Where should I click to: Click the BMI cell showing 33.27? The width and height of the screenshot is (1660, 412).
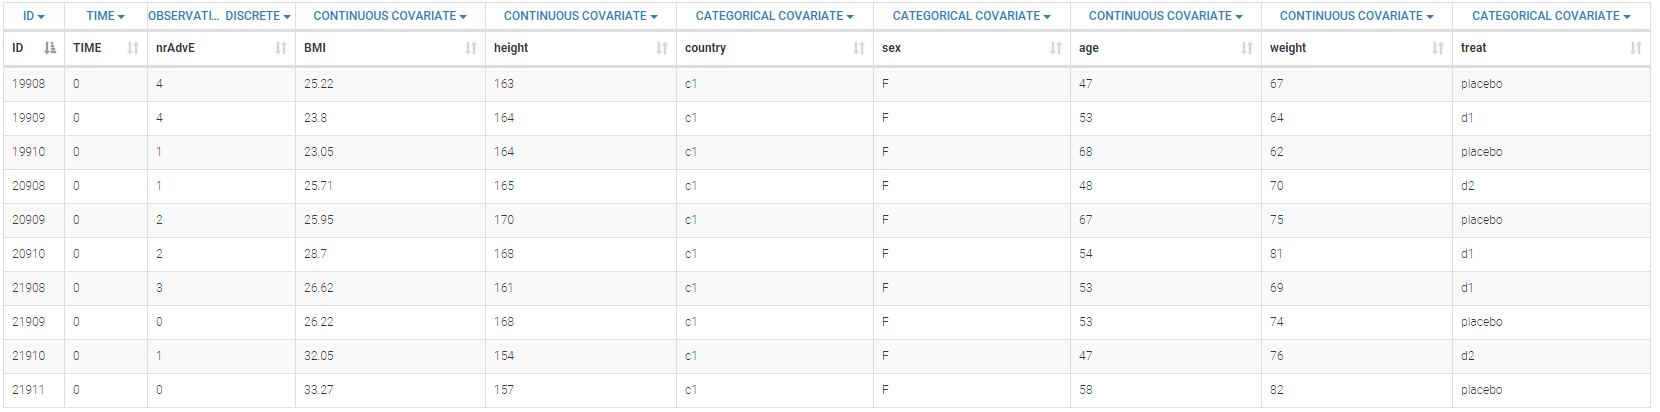[x=319, y=390]
